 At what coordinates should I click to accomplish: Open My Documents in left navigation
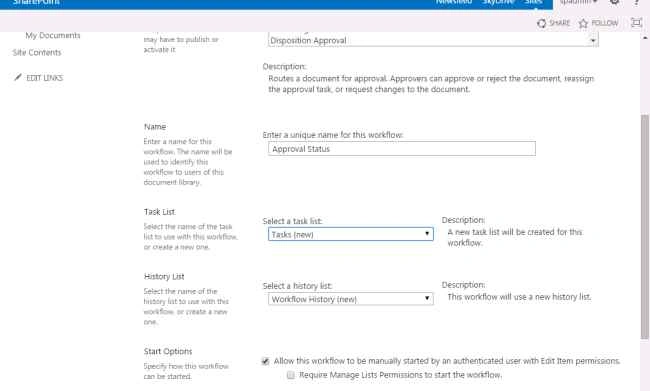(x=53, y=35)
